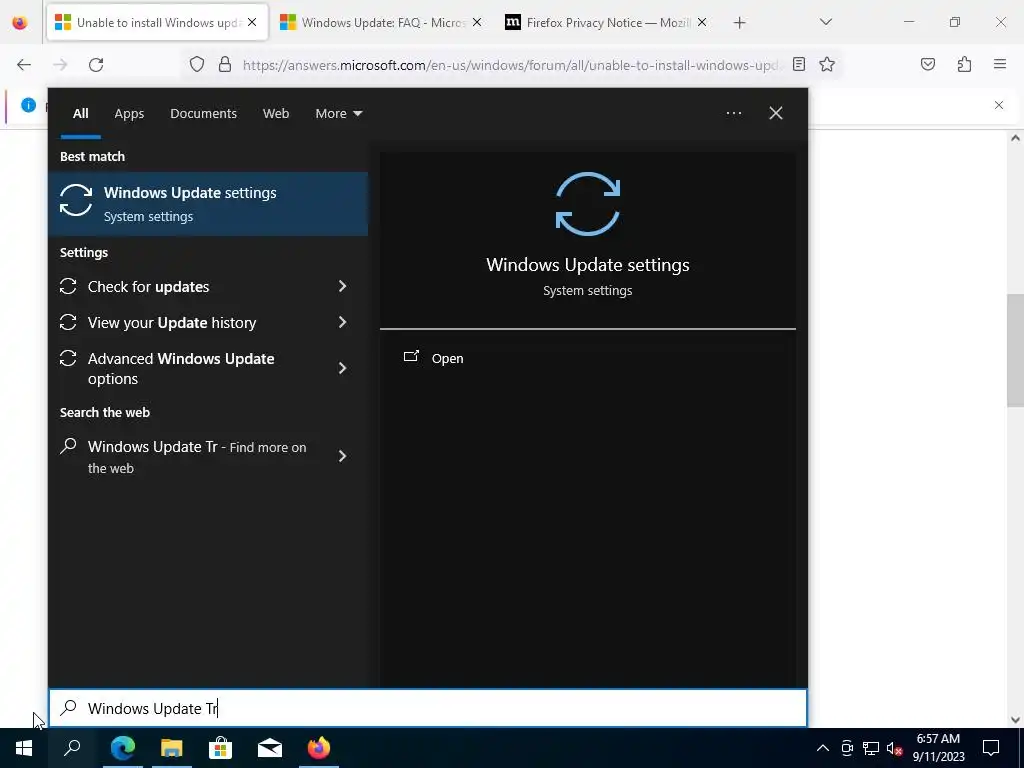Switch to the Web search filter

pyautogui.click(x=276, y=113)
